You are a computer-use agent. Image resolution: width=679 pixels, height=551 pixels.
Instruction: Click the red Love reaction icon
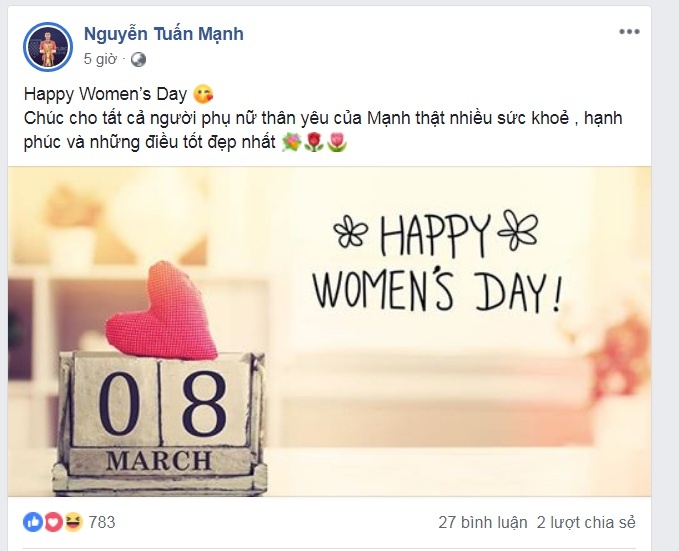[53, 521]
